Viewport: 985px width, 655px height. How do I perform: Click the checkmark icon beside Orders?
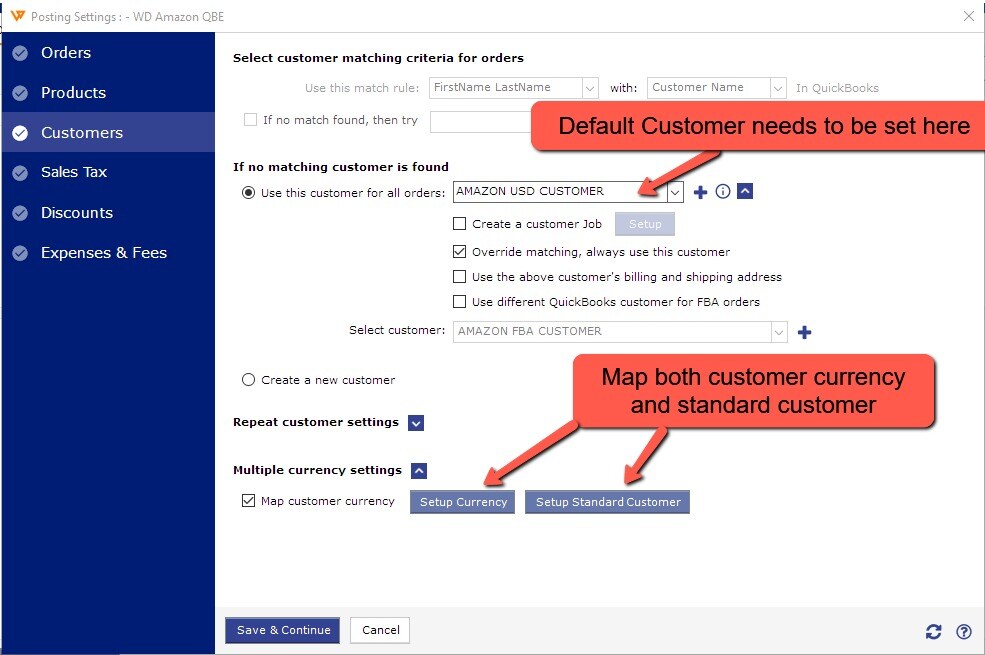(20, 53)
